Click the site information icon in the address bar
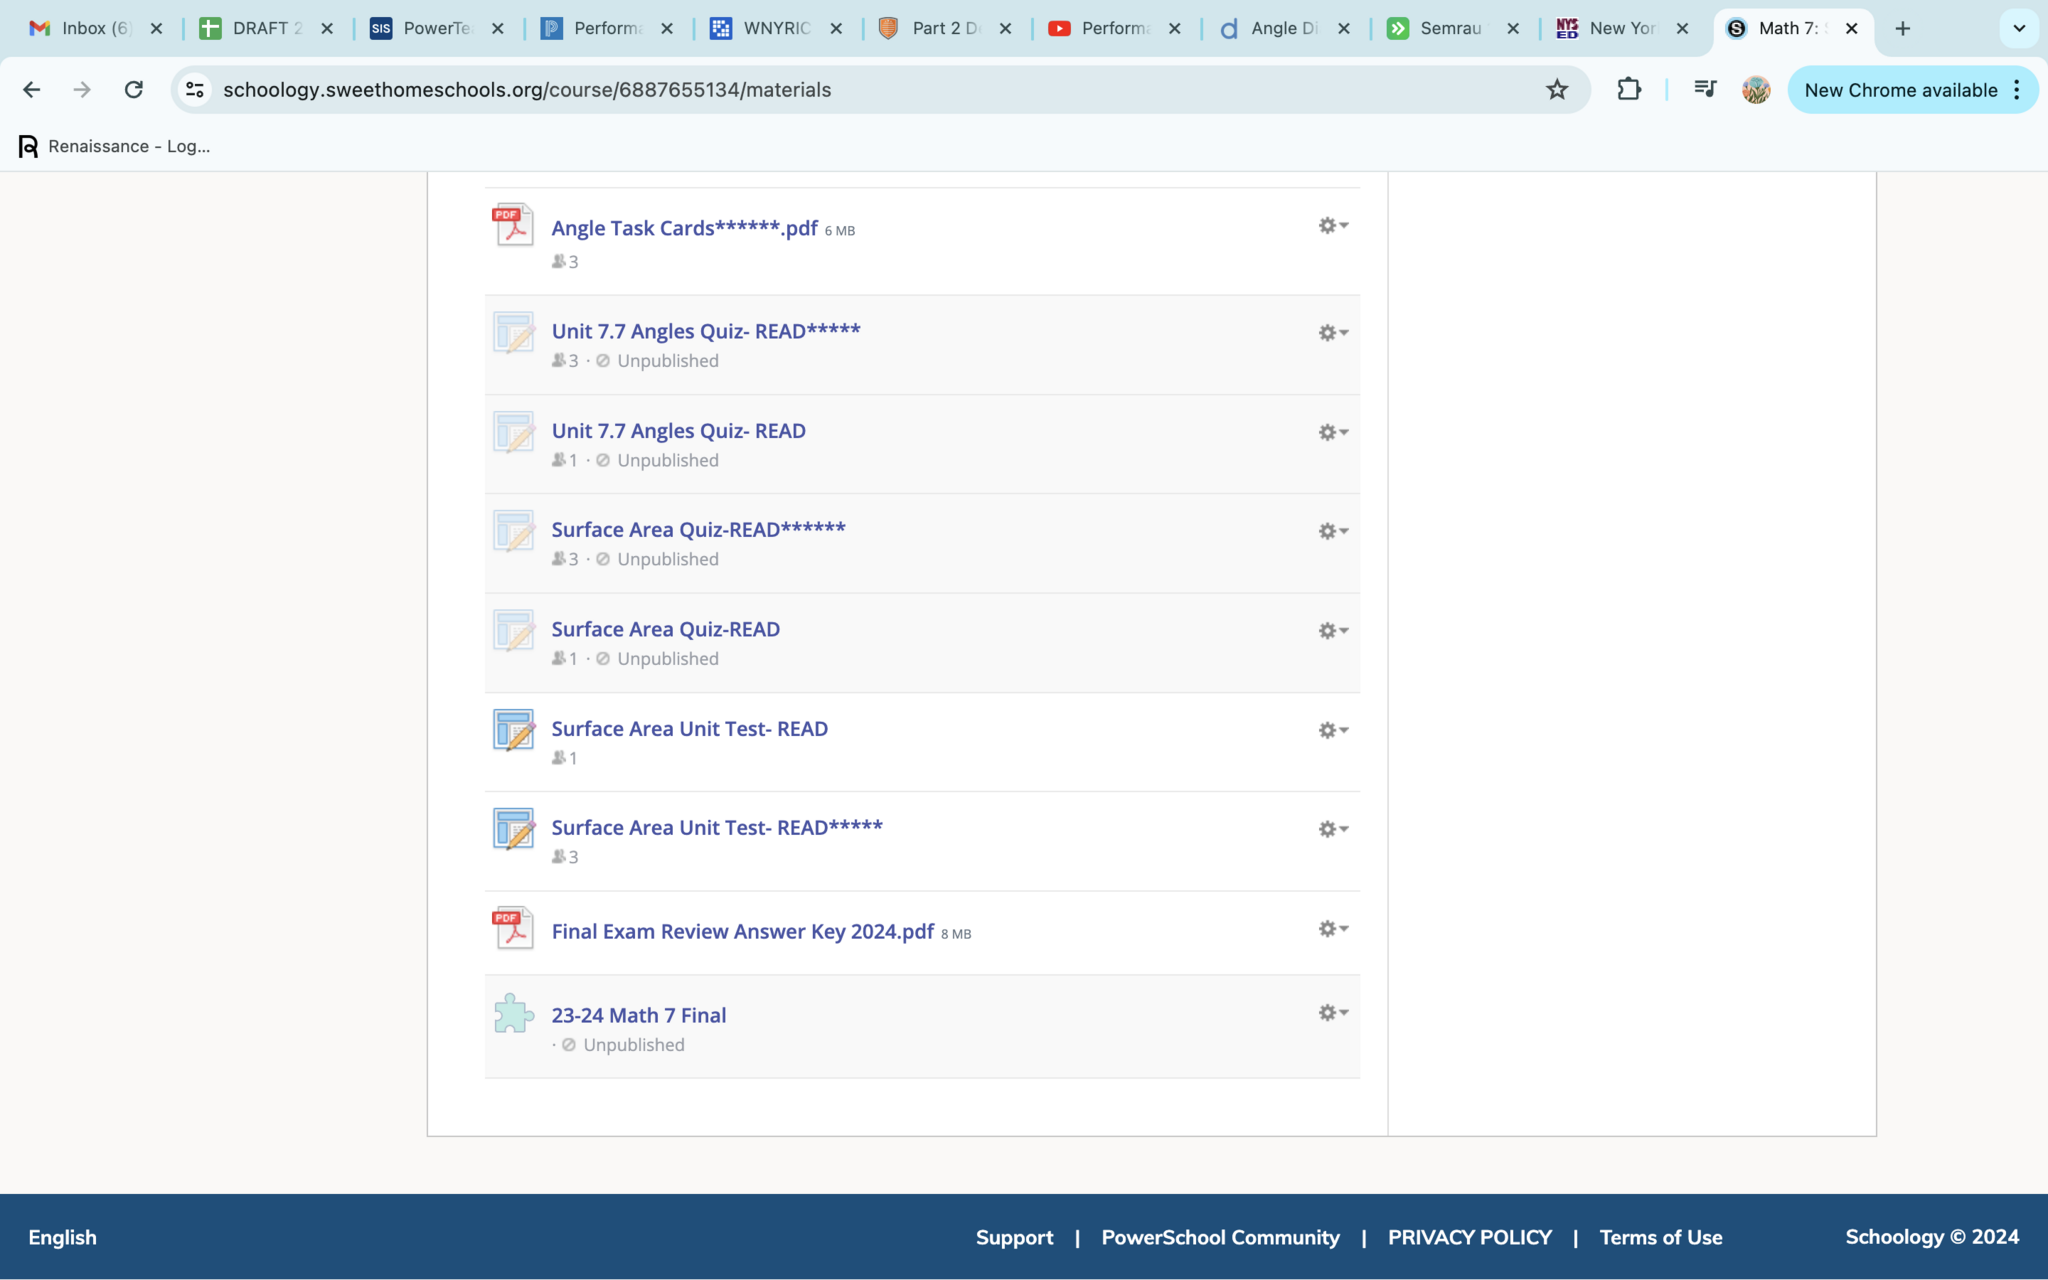 (x=195, y=90)
